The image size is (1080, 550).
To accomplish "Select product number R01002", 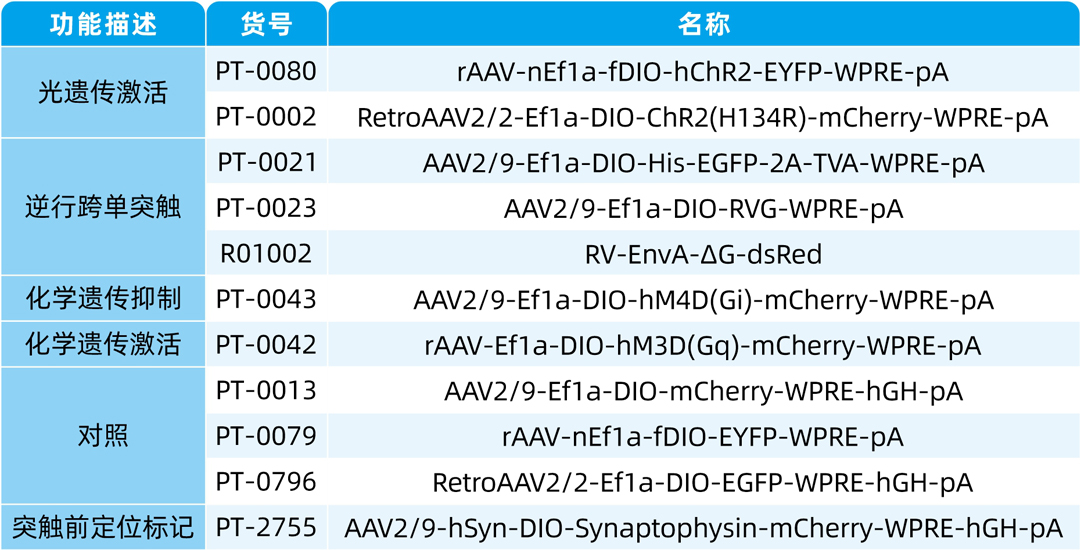I will click(x=266, y=254).
